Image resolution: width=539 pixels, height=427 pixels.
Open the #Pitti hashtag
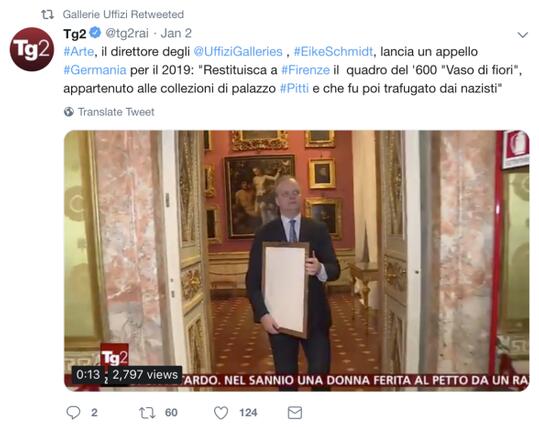[294, 88]
